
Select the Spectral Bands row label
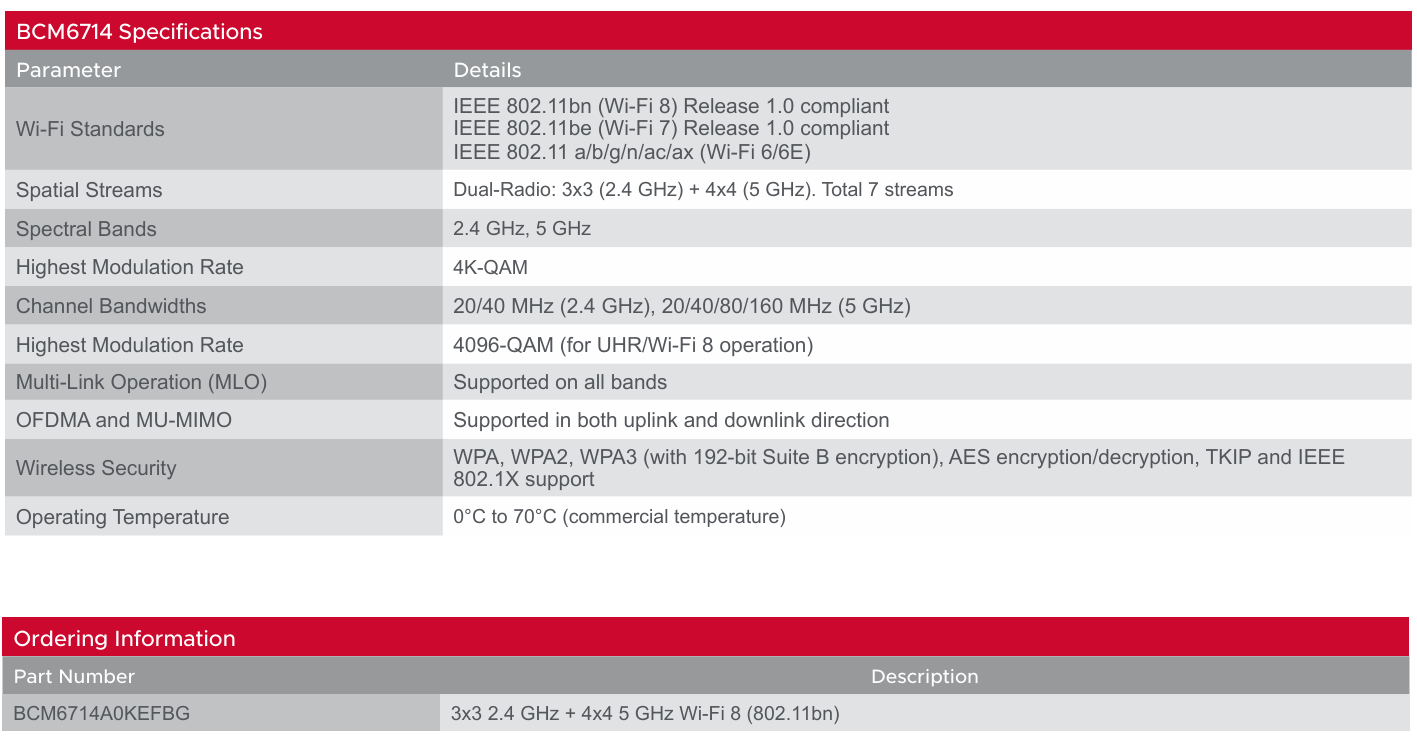click(86, 229)
